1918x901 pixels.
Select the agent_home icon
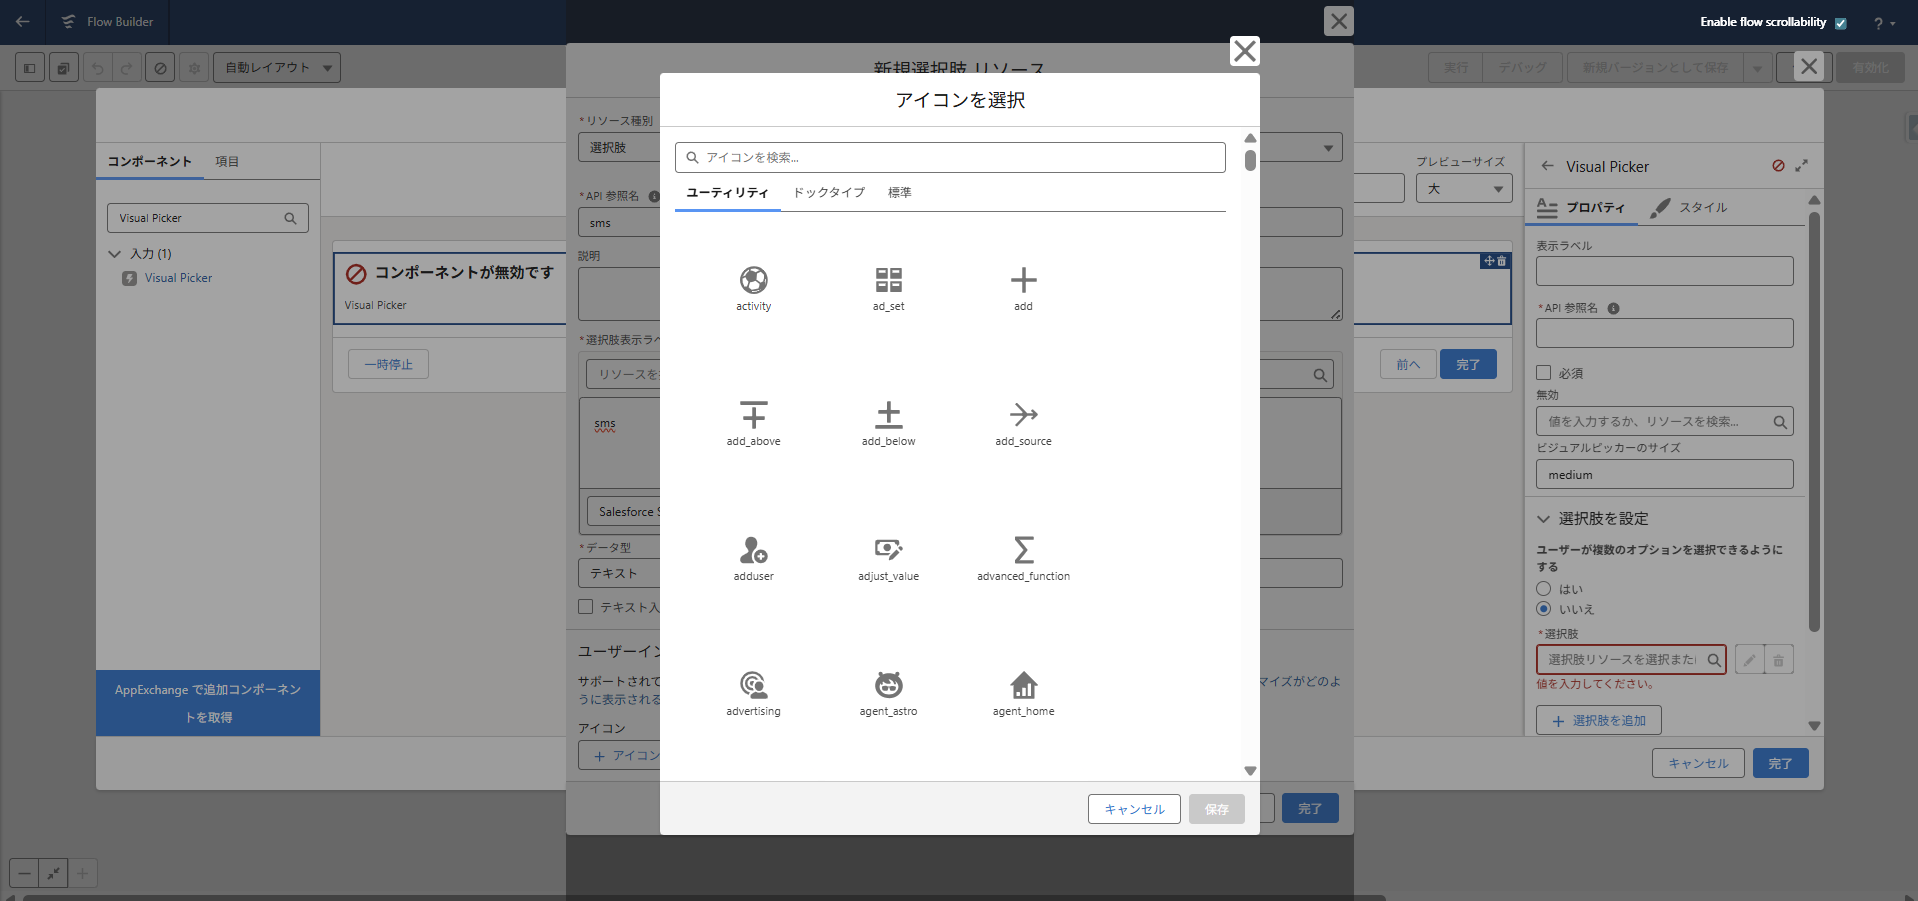[1023, 686]
